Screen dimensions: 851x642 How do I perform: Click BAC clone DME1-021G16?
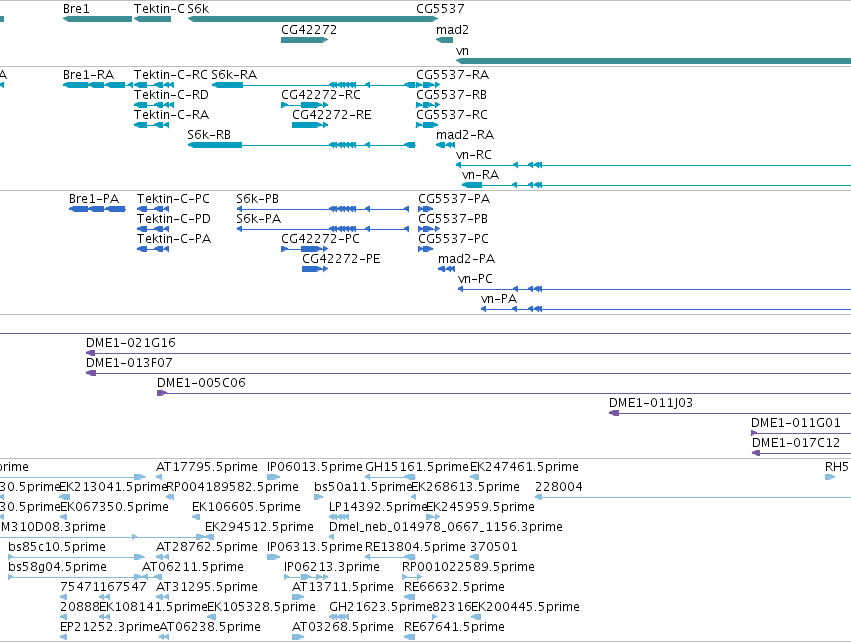[468, 353]
